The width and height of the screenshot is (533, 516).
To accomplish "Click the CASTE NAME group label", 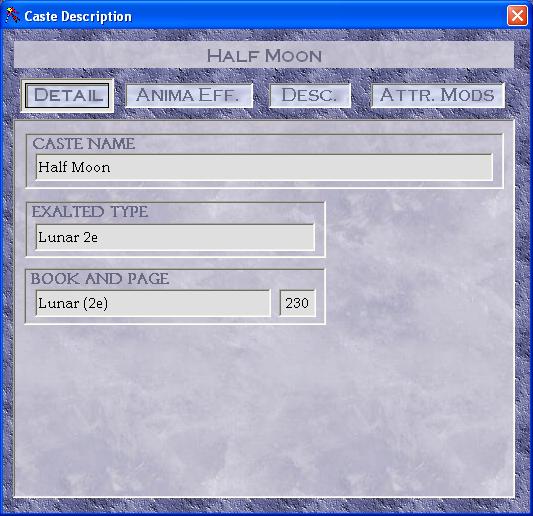I will 84,143.
